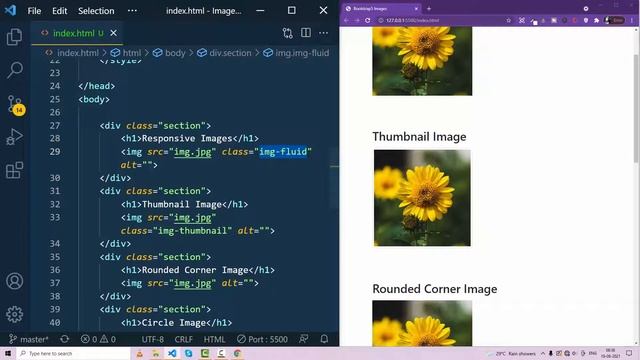Click the VS Code icon in taskbar

[x=172, y=353]
